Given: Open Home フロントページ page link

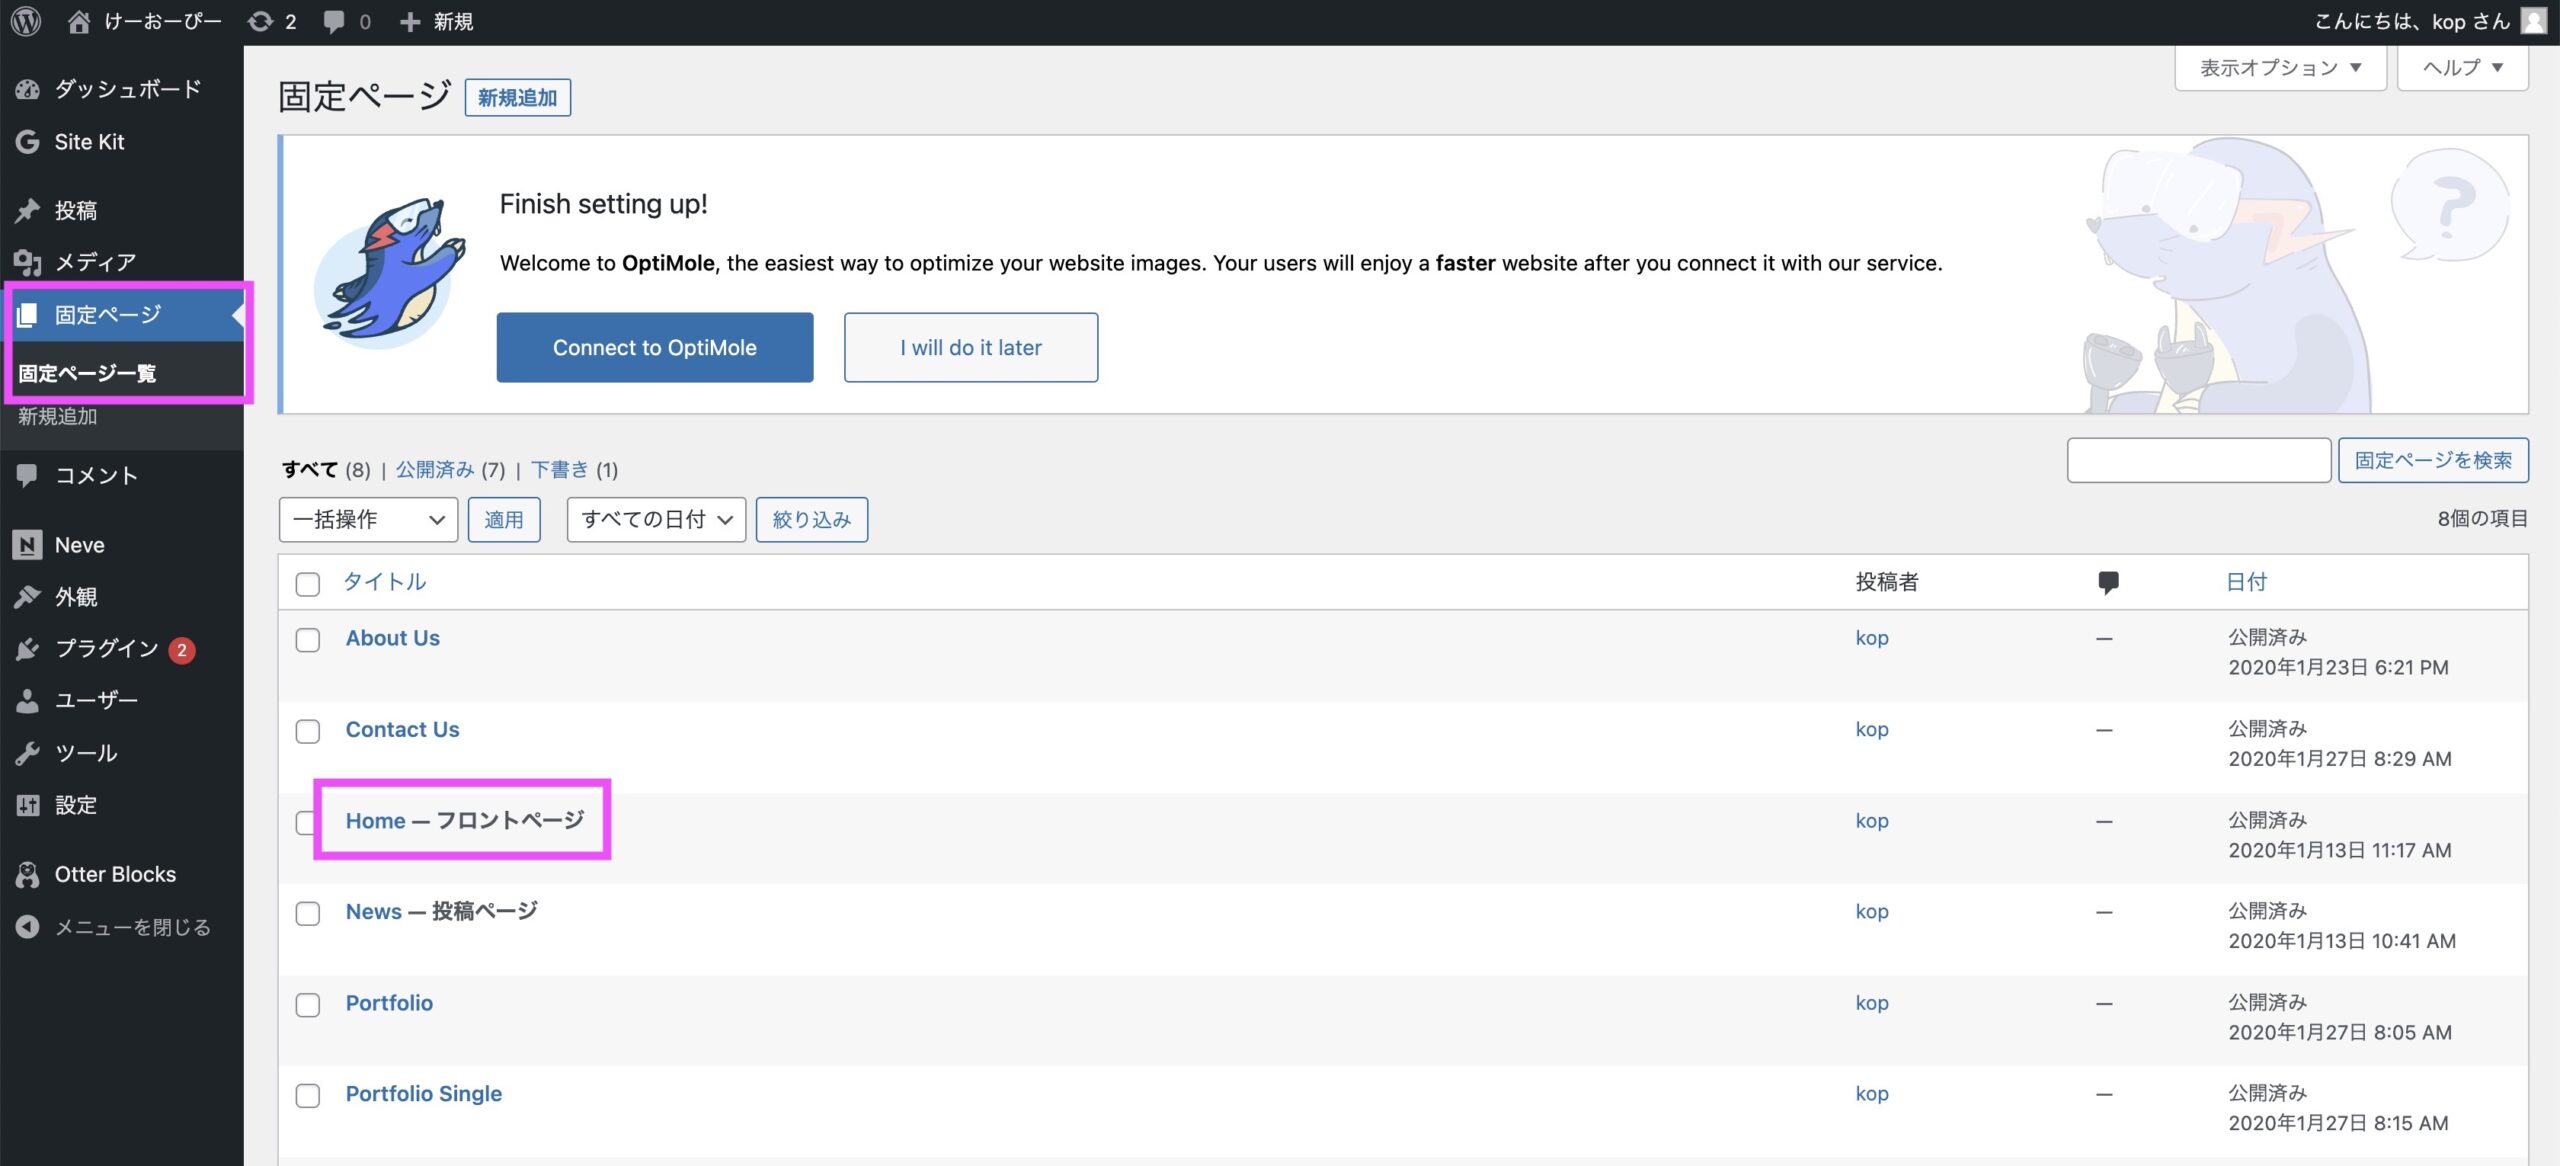Looking at the screenshot, I should click(375, 821).
